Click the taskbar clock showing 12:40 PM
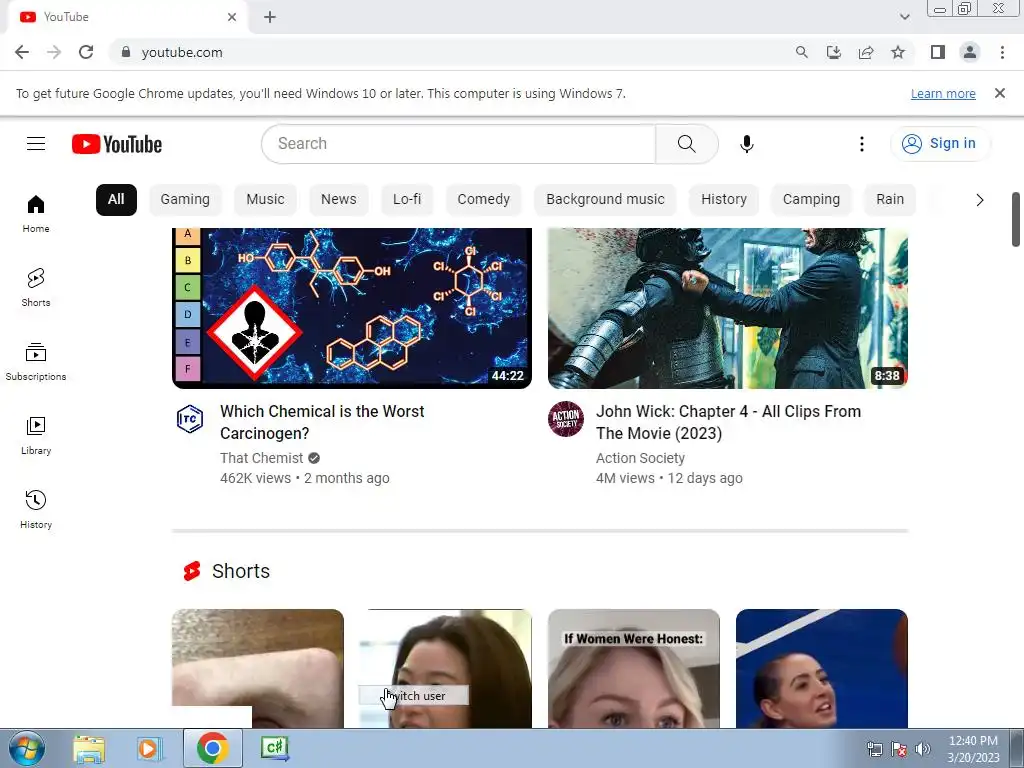 pos(973,748)
